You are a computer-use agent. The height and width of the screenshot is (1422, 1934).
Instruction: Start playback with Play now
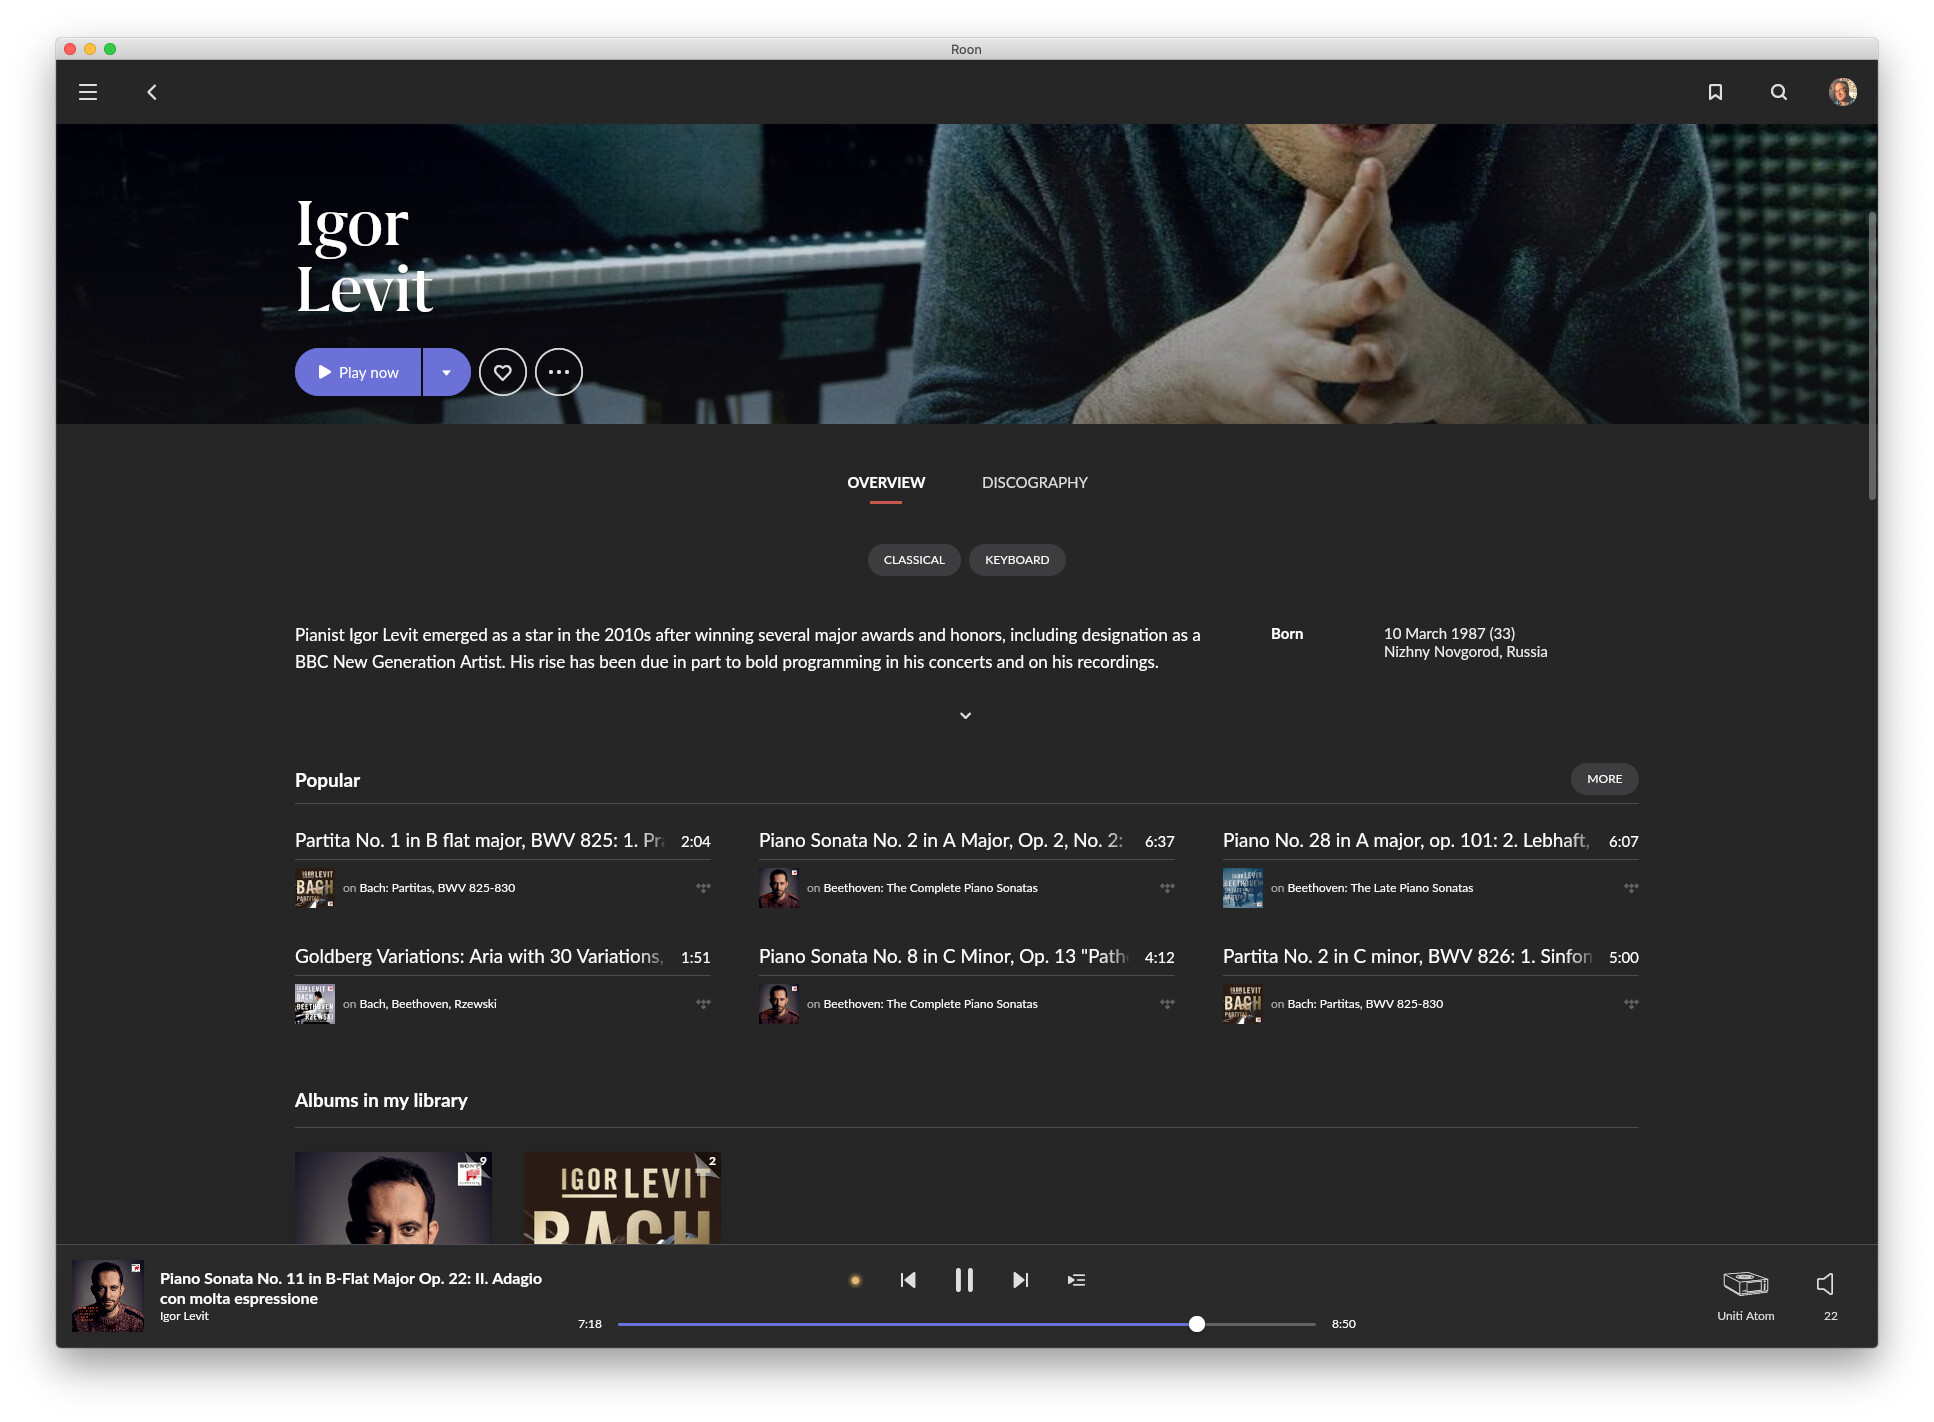tap(358, 372)
